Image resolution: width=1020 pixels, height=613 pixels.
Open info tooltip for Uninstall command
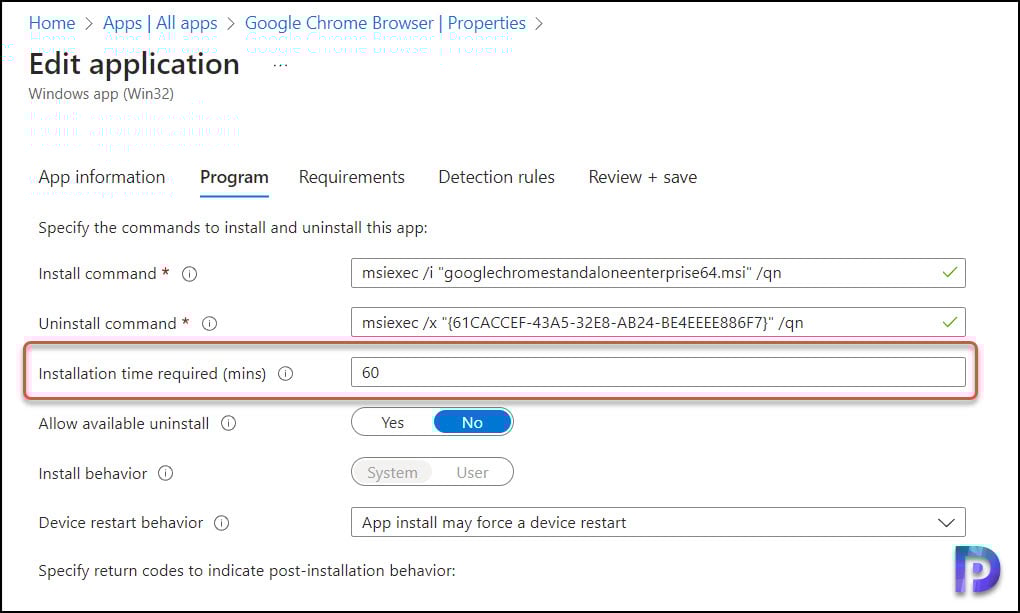(x=209, y=323)
